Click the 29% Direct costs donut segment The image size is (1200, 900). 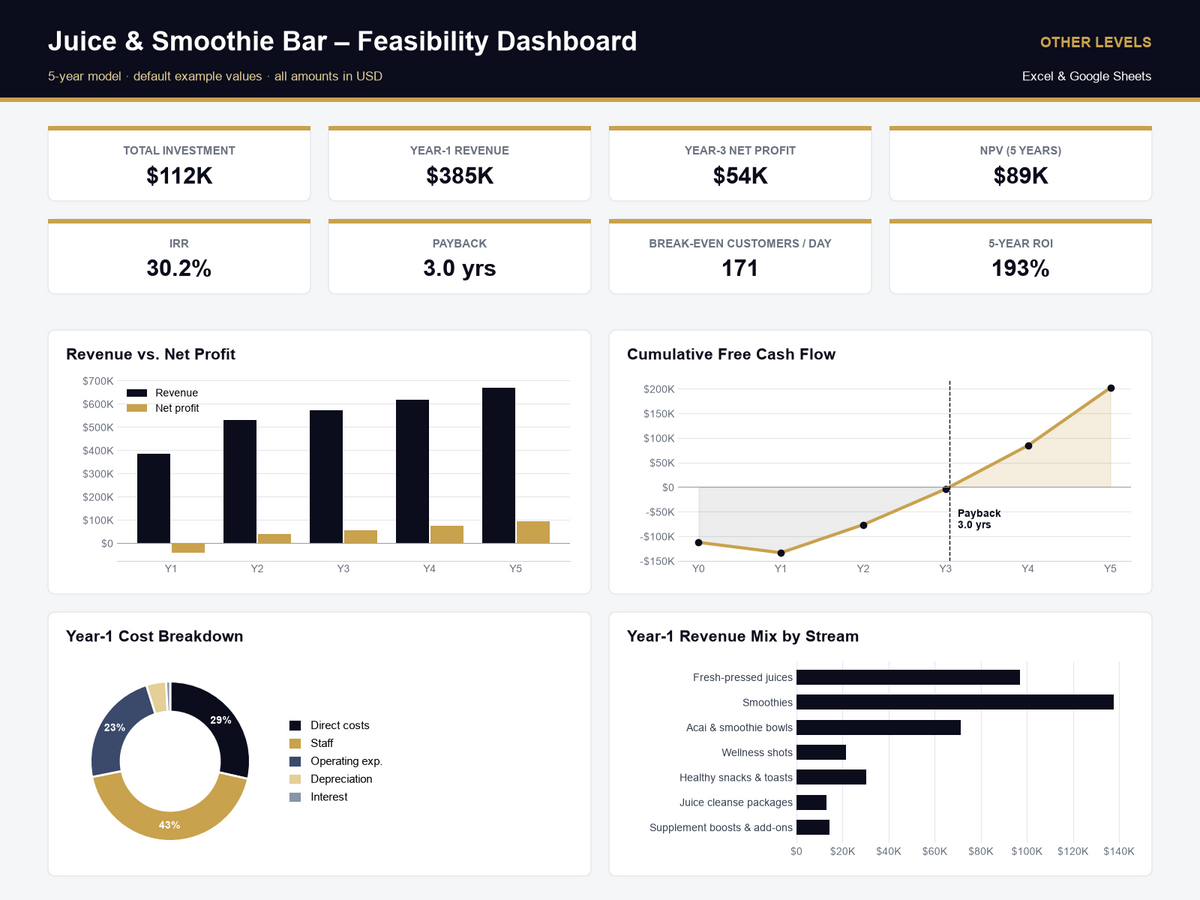pyautogui.click(x=220, y=720)
